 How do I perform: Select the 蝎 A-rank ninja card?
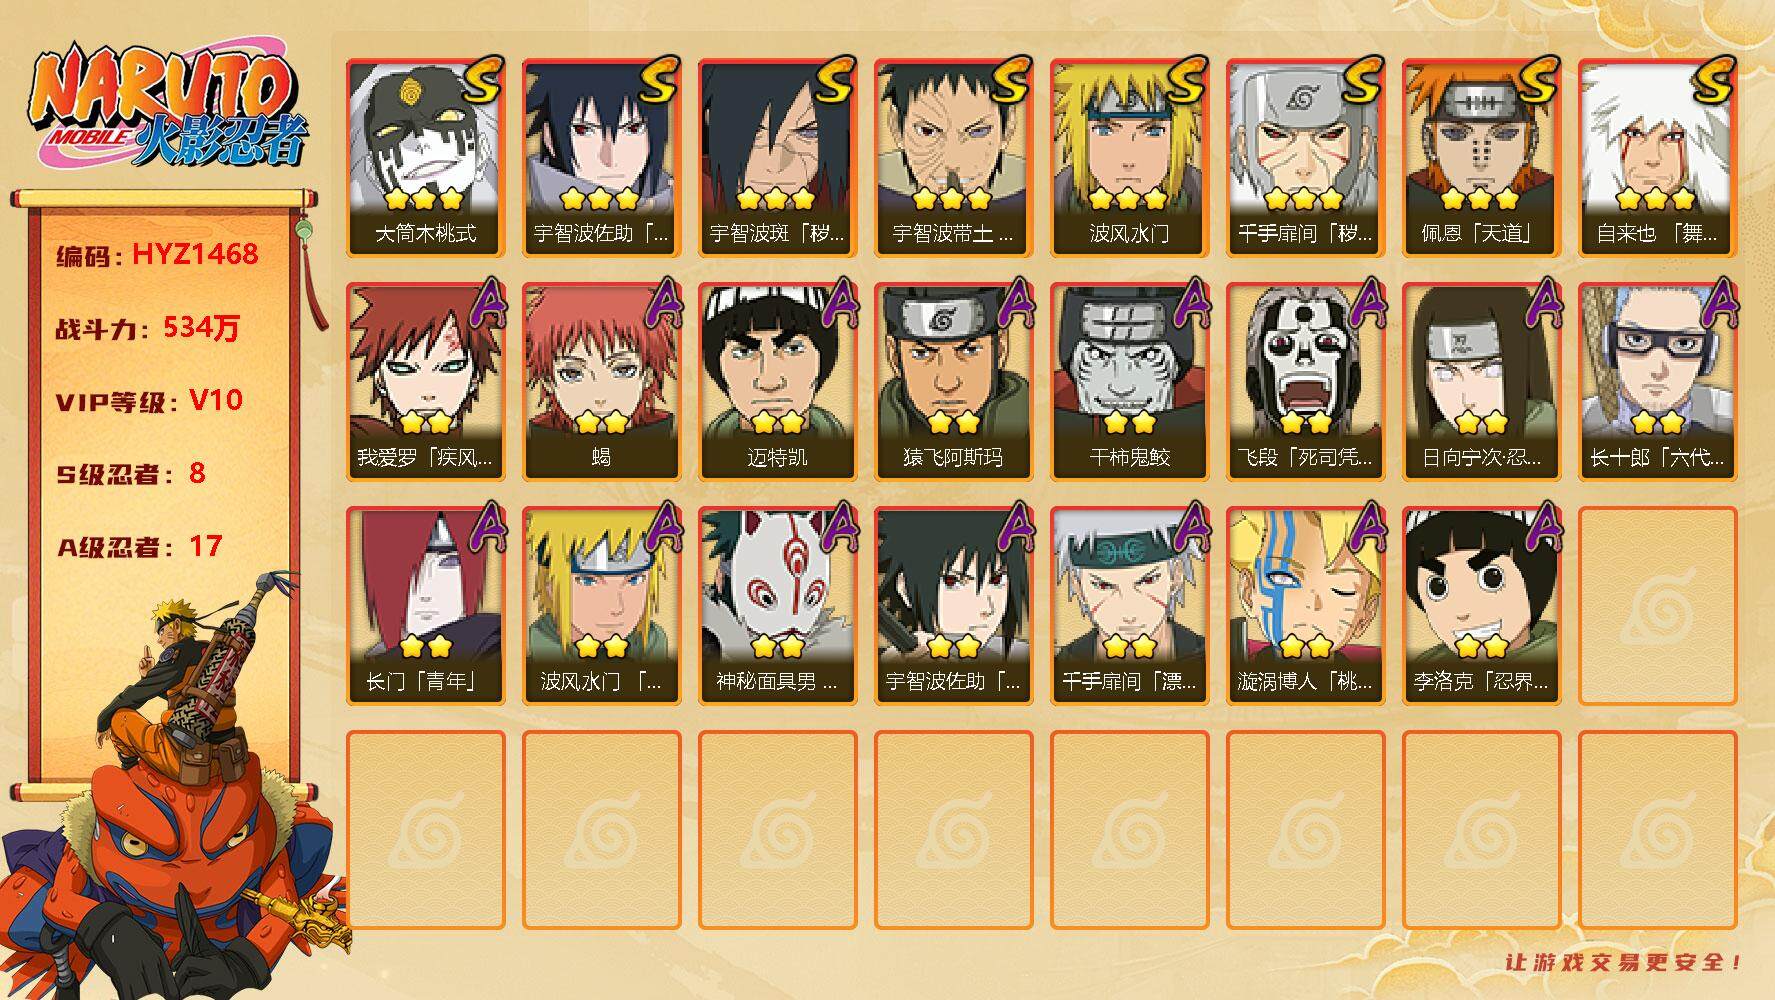[x=602, y=382]
